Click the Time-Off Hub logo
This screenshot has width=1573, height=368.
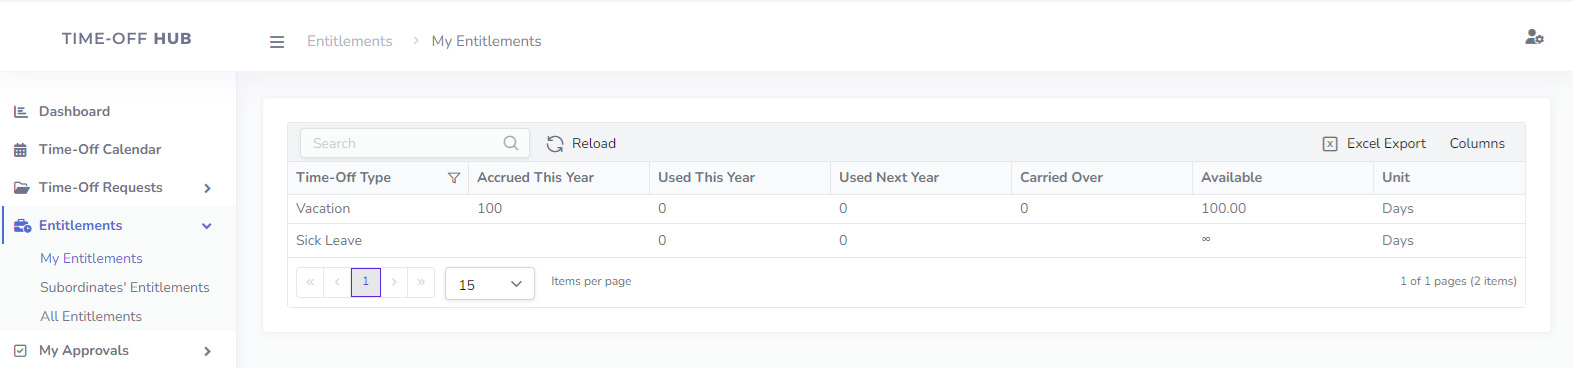click(x=127, y=39)
